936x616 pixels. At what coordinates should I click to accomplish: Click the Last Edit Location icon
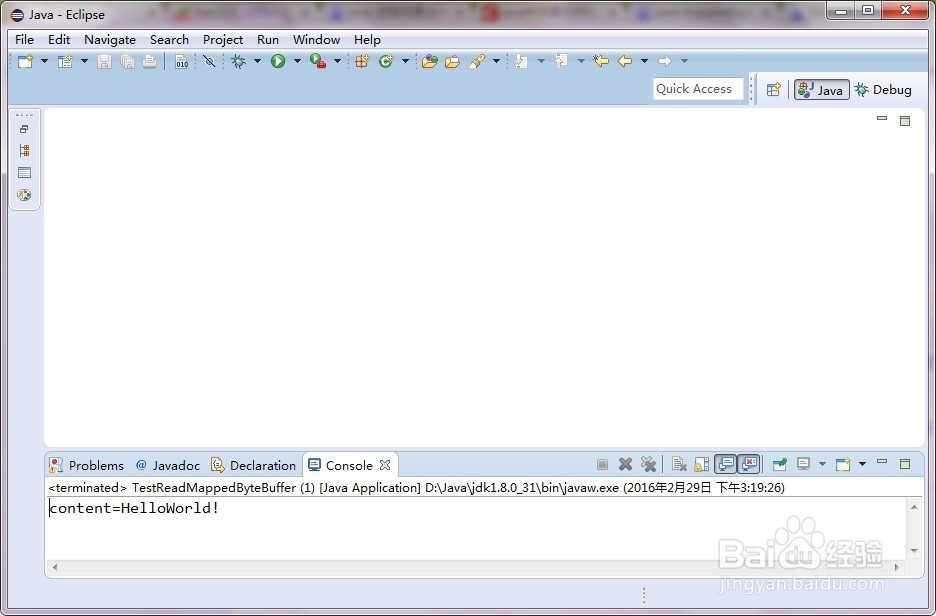[x=601, y=61]
